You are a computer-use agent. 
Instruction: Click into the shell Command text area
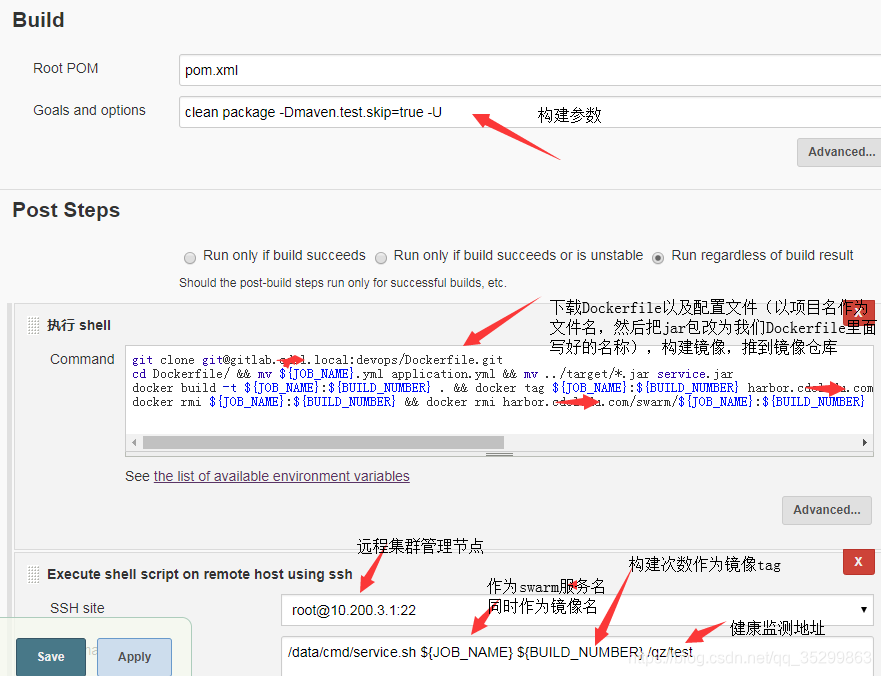499,389
